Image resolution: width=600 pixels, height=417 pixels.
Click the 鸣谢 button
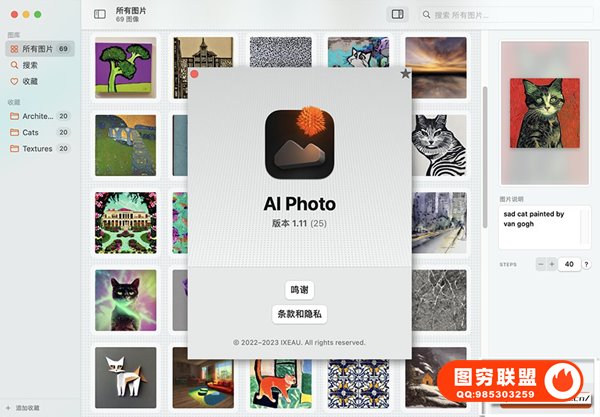tap(299, 290)
